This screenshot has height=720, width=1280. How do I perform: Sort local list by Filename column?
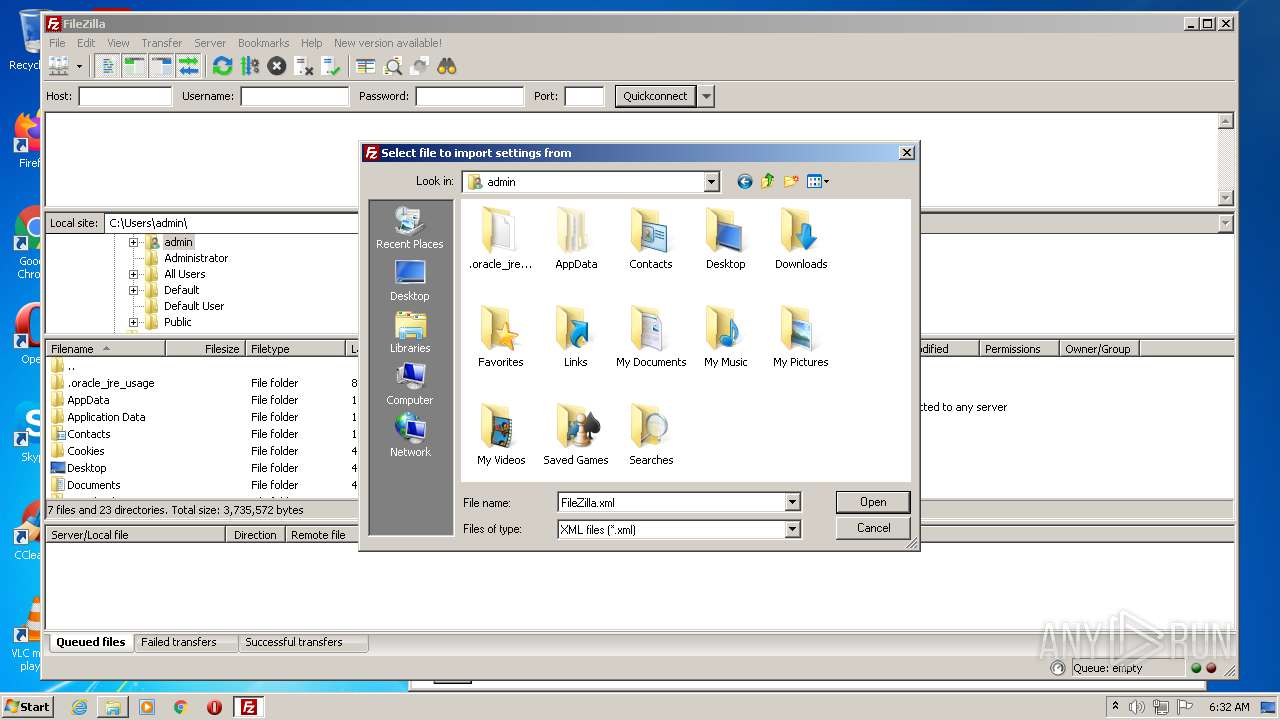click(x=105, y=349)
